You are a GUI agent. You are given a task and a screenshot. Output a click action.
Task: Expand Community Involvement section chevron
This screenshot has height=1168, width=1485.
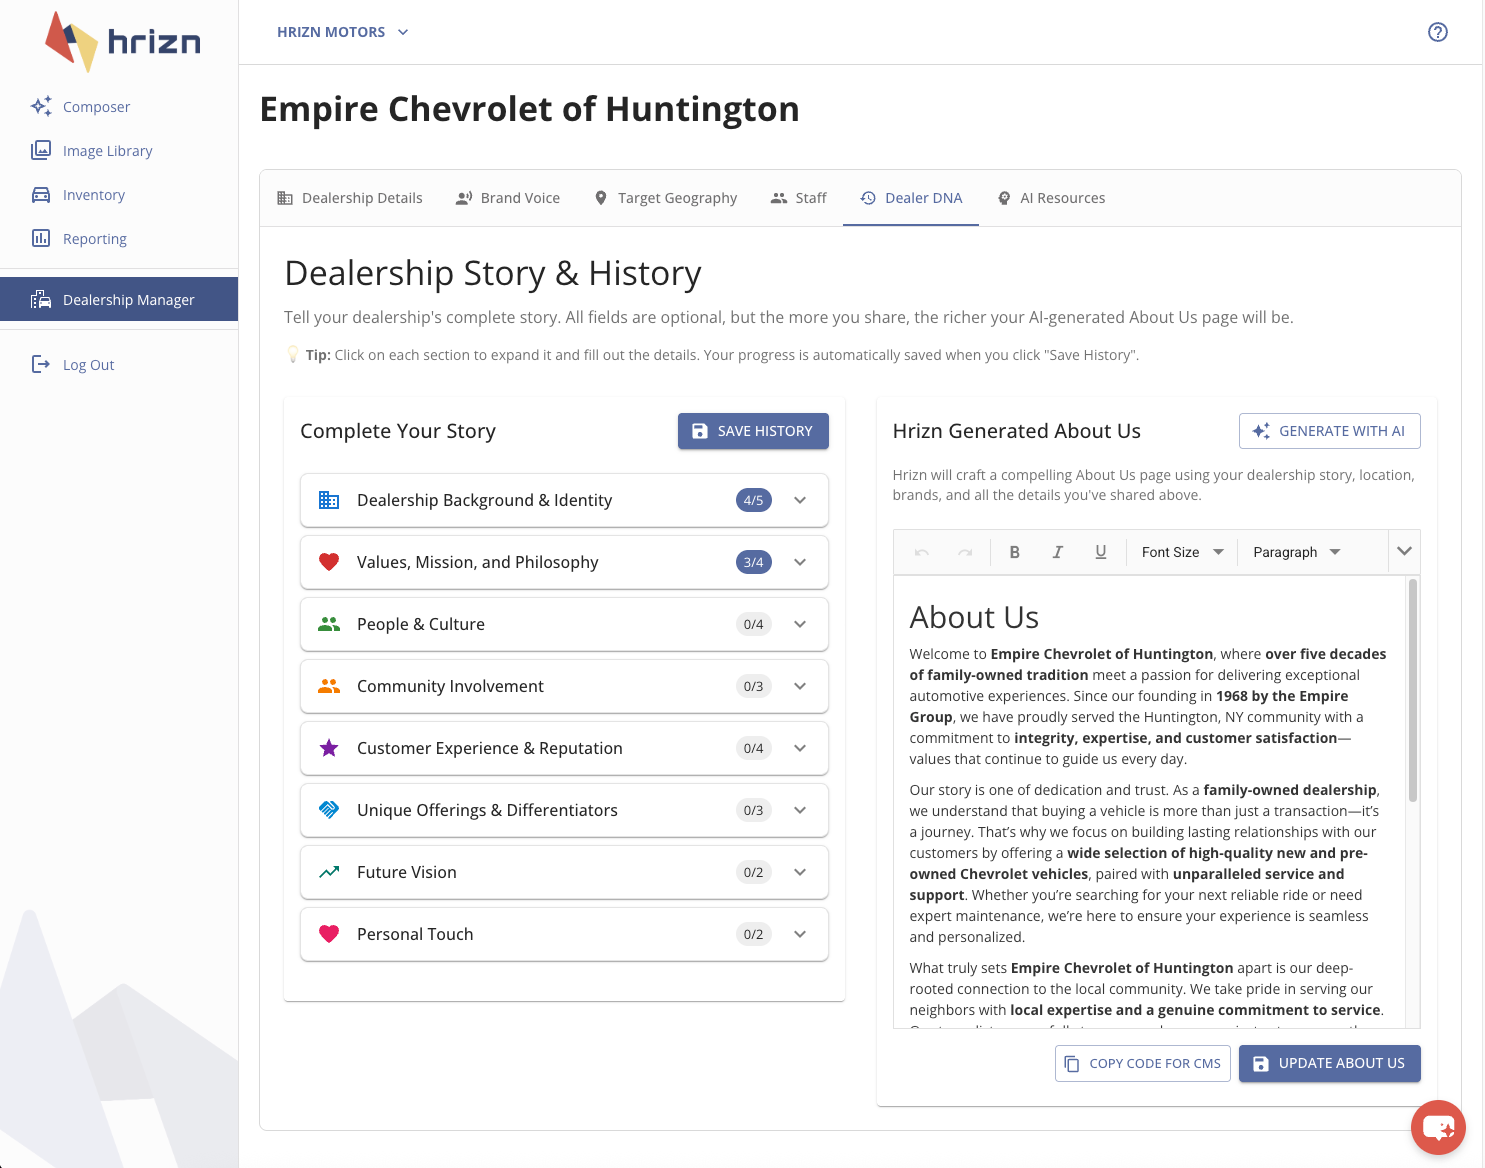point(800,686)
